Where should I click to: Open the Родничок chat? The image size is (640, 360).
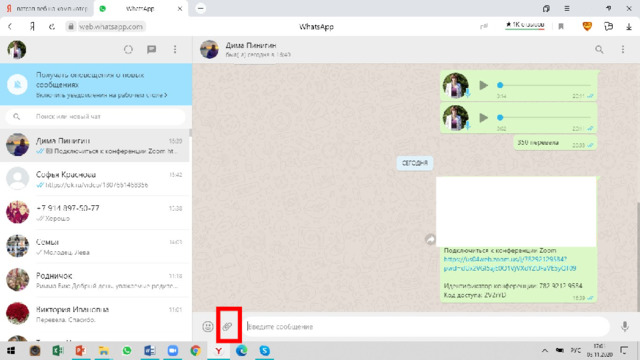point(95,280)
